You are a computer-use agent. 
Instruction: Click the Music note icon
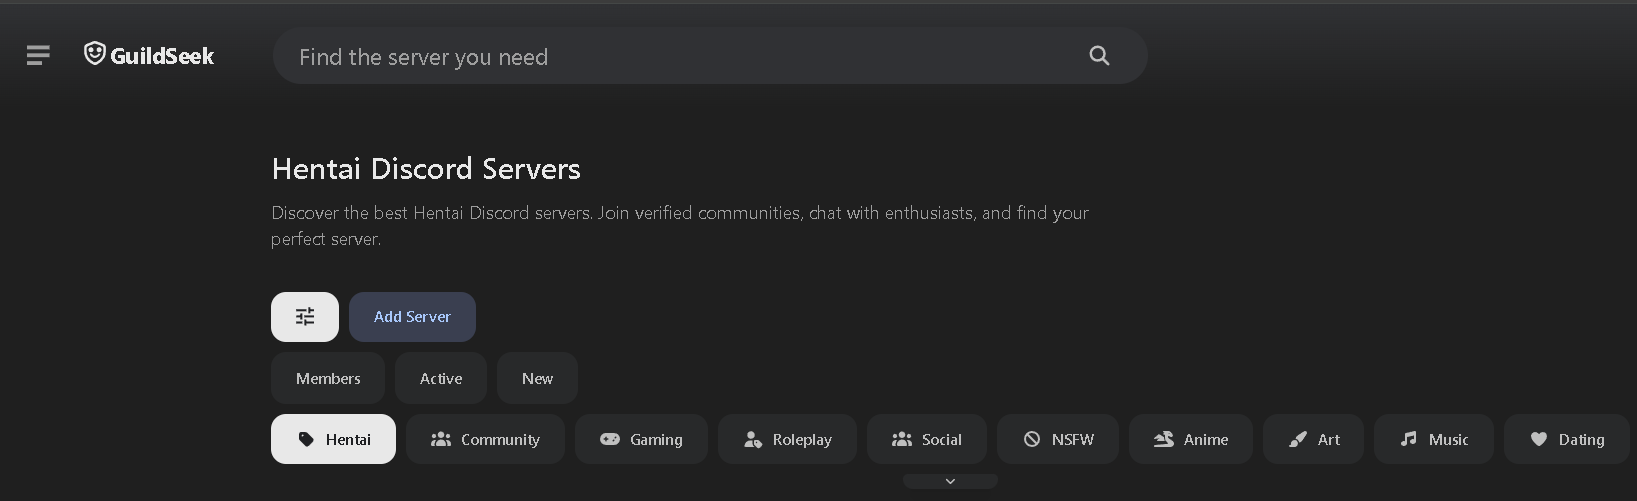[1408, 439]
